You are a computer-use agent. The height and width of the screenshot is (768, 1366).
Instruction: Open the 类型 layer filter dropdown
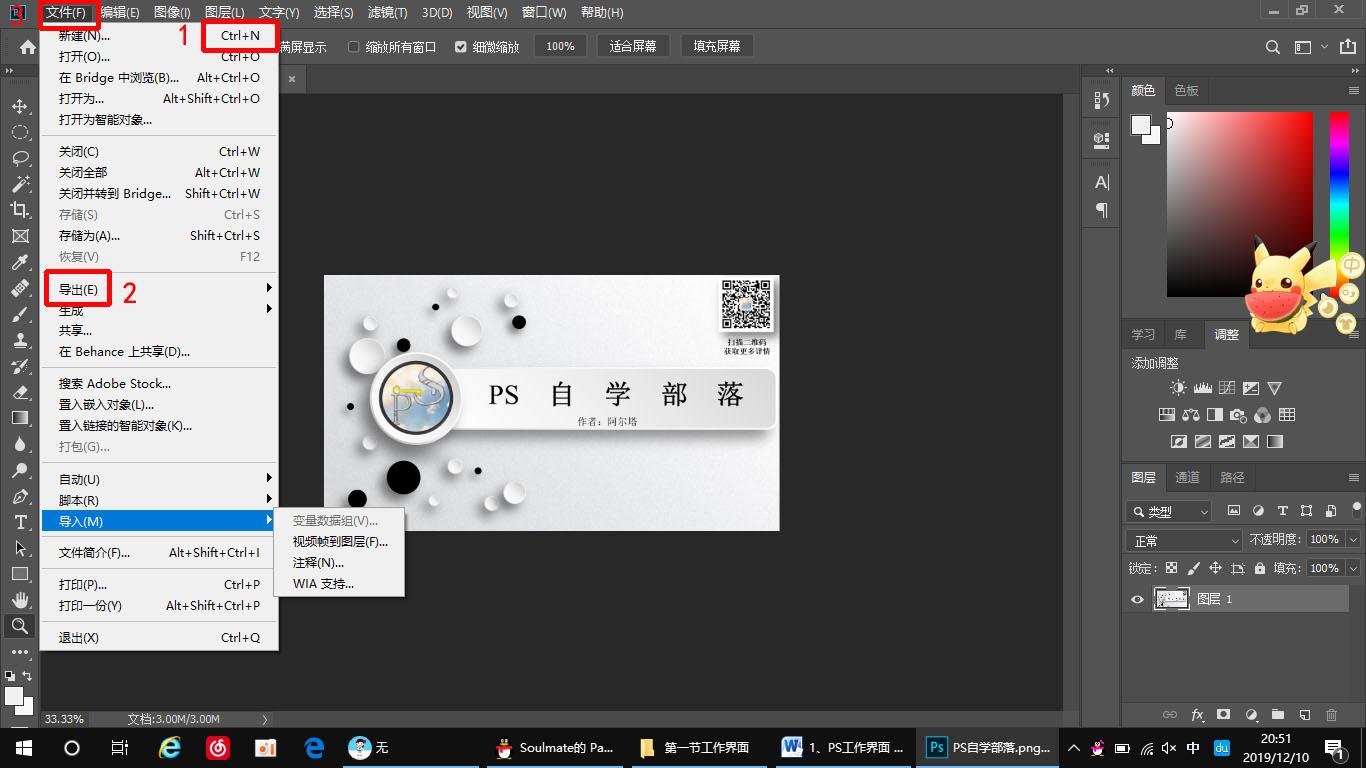tap(1168, 511)
